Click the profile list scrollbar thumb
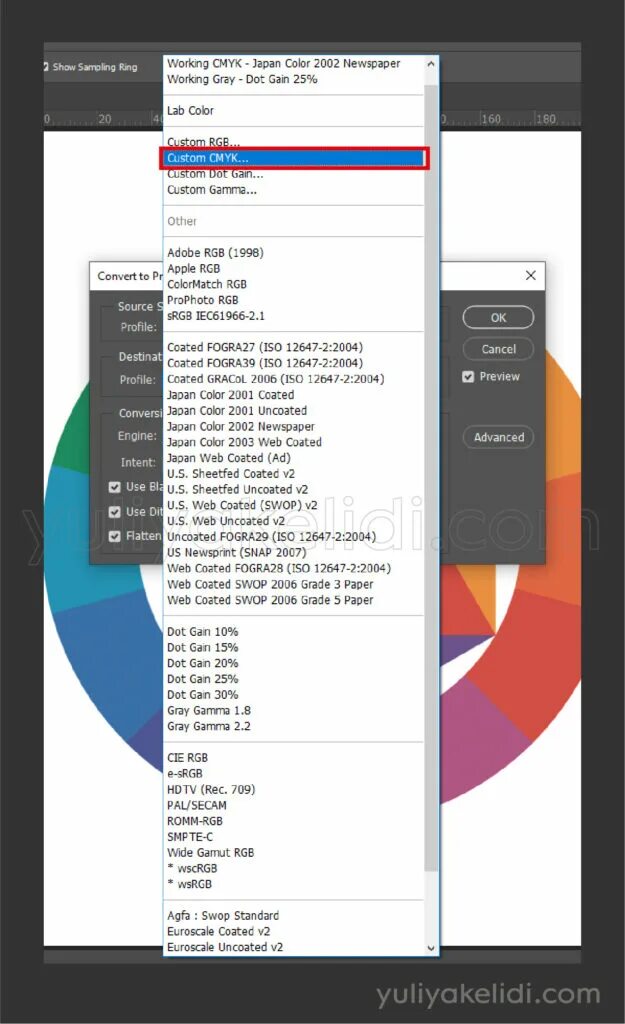This screenshot has width=625, height=1024. point(431,477)
